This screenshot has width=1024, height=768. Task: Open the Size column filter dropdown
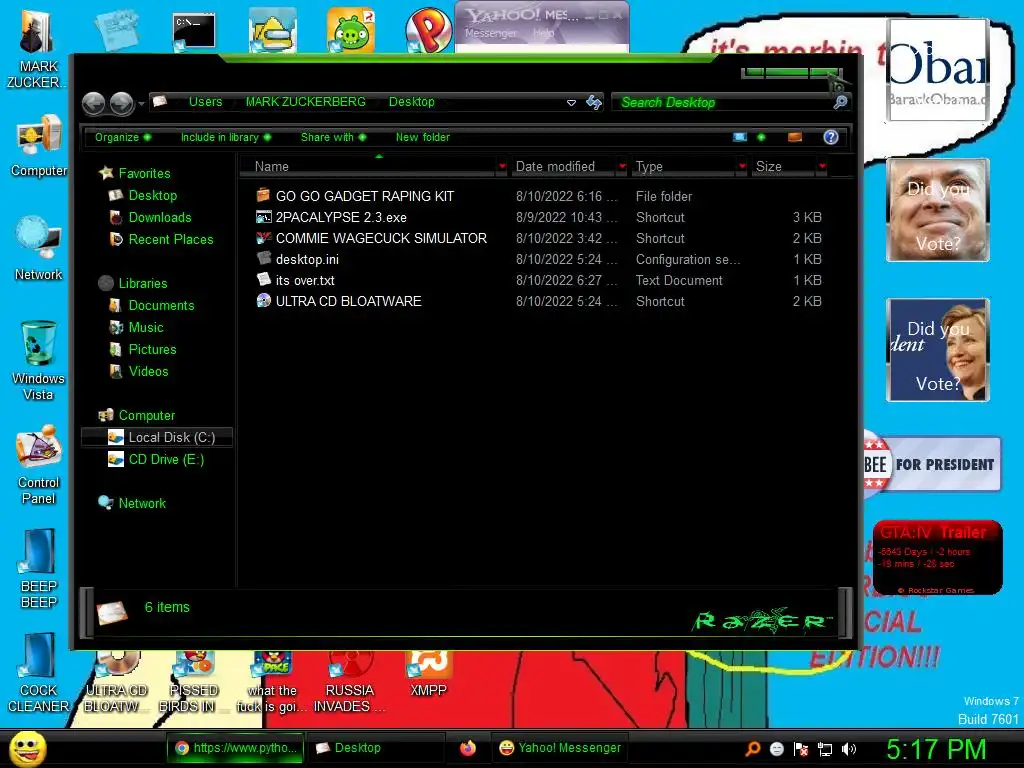tap(822, 167)
